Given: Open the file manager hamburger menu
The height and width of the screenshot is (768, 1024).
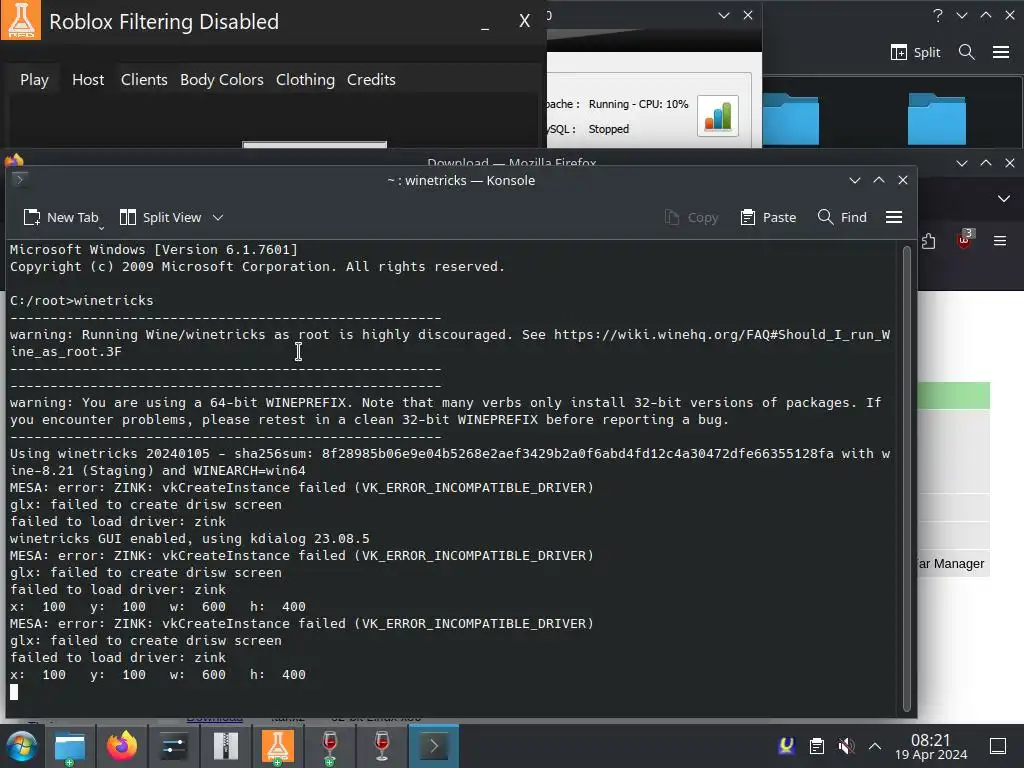Looking at the screenshot, I should pyautogui.click(x=1001, y=52).
